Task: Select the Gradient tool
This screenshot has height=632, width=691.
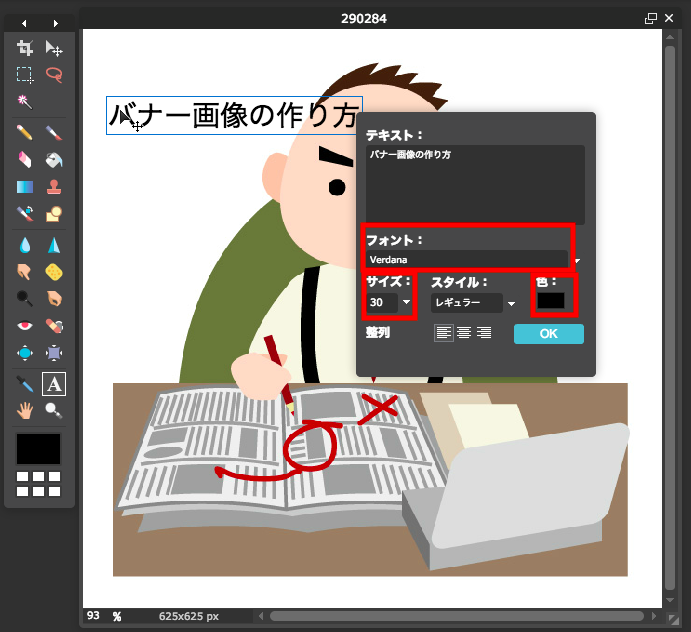Action: (25, 187)
